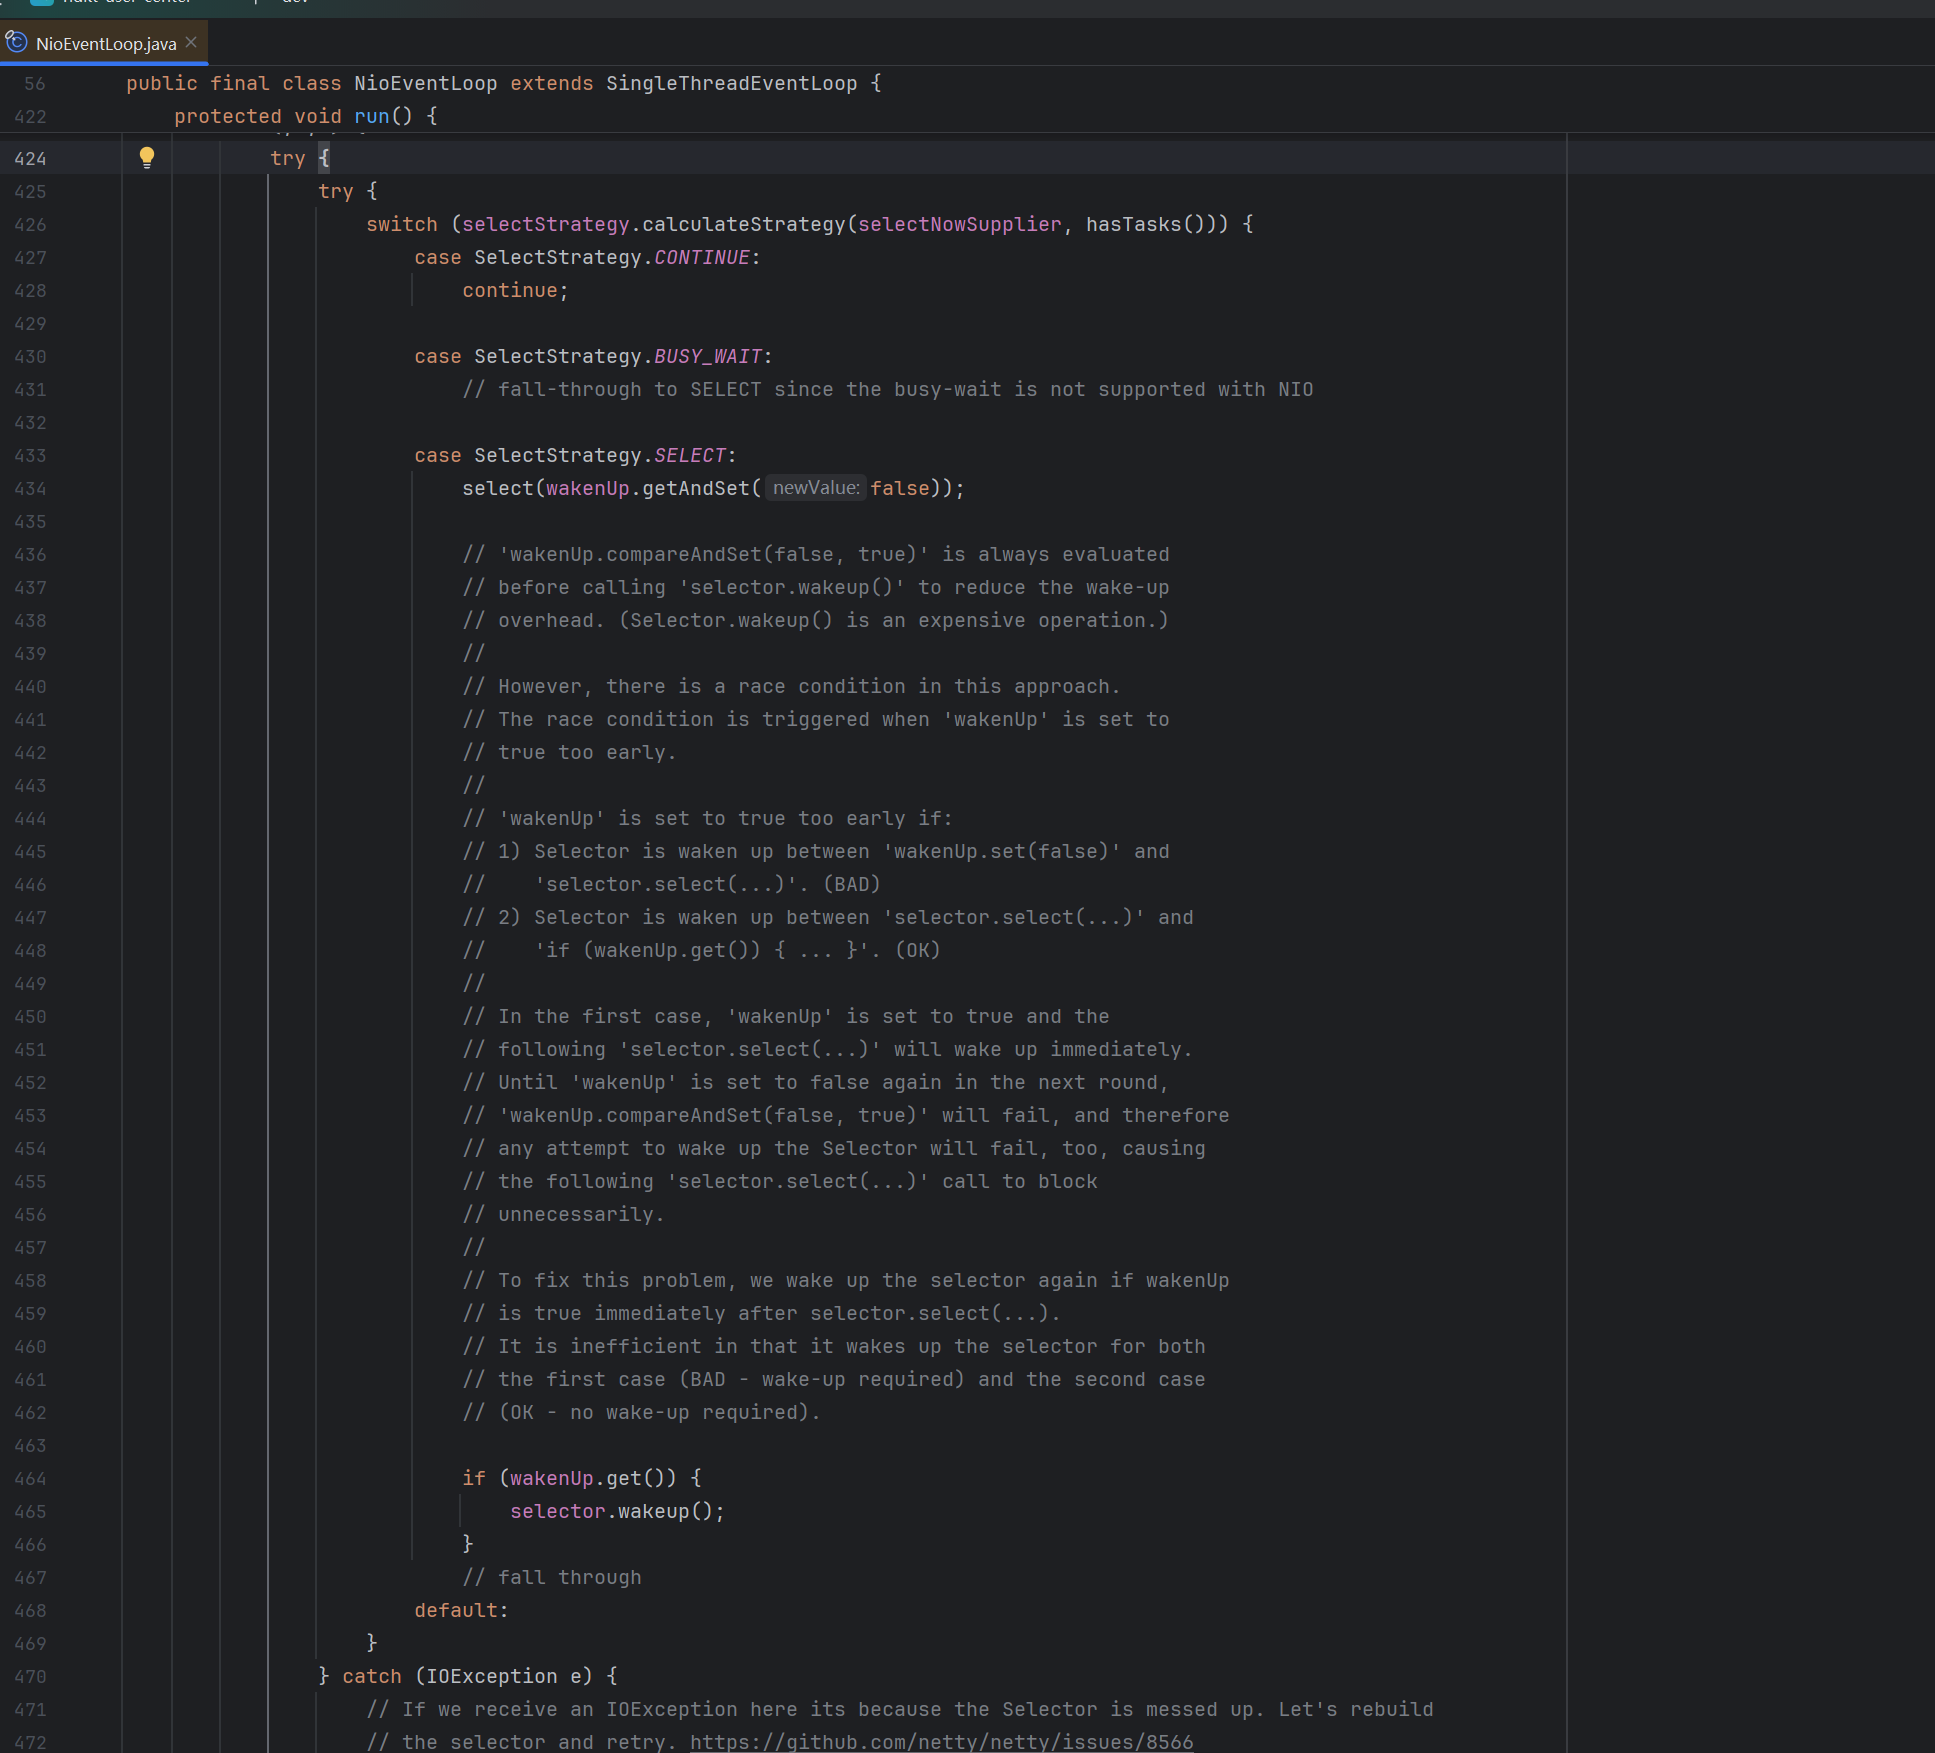
Task: Click comment starting 'To fix this problem'
Action: click(846, 1280)
